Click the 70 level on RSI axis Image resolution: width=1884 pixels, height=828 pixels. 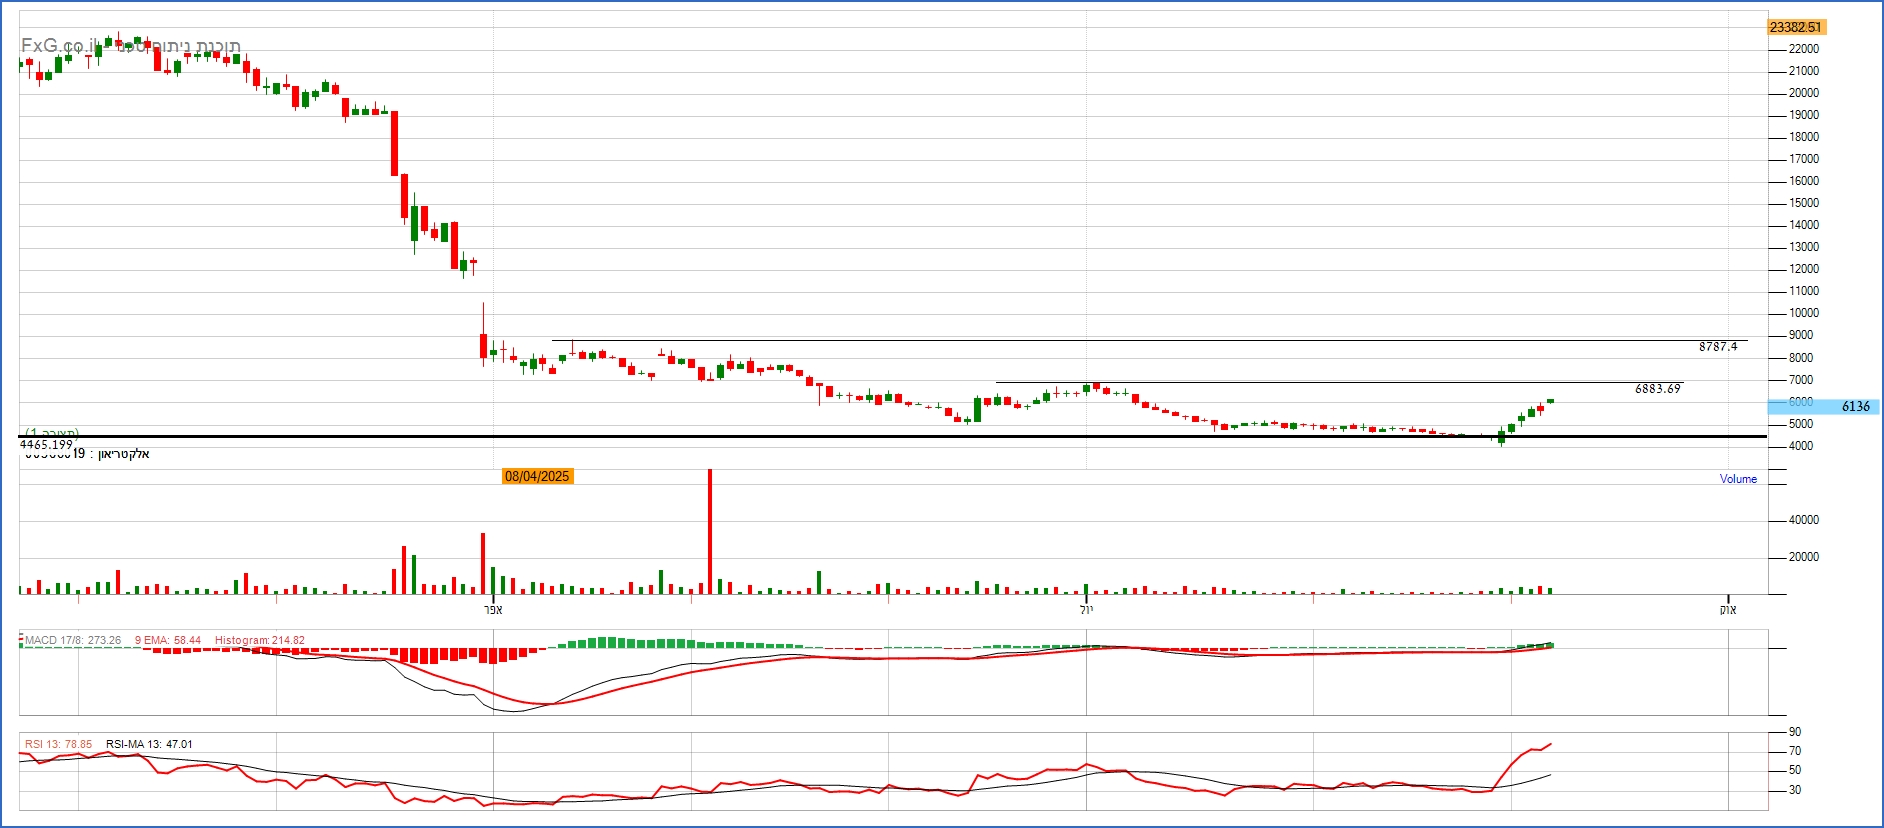(1795, 751)
